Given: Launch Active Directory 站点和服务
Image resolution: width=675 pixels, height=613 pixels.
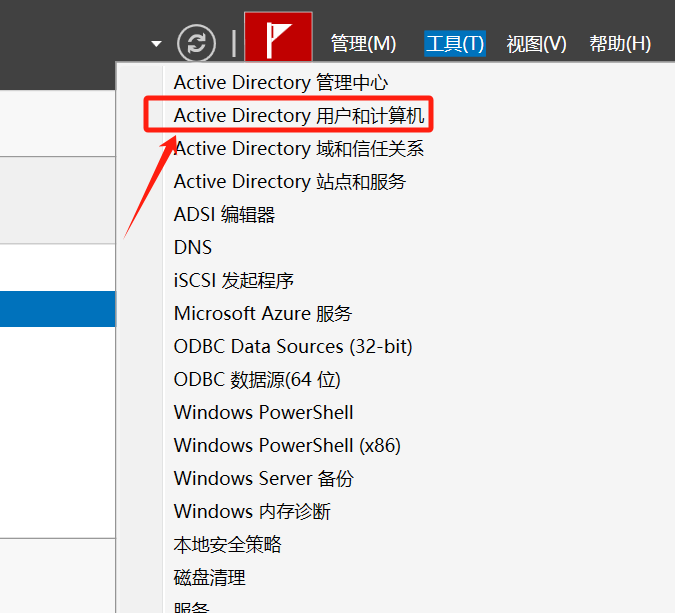Looking at the screenshot, I should 290,182.
